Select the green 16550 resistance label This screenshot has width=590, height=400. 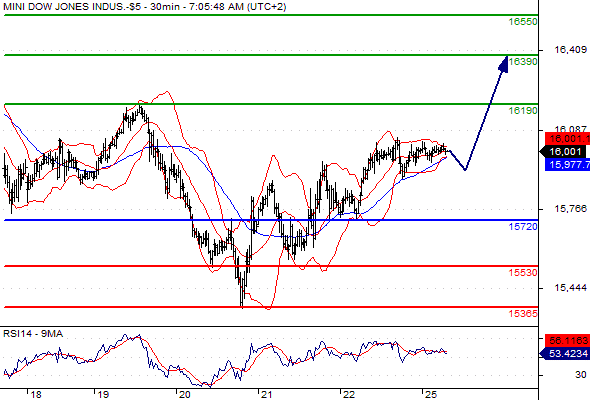click(523, 22)
